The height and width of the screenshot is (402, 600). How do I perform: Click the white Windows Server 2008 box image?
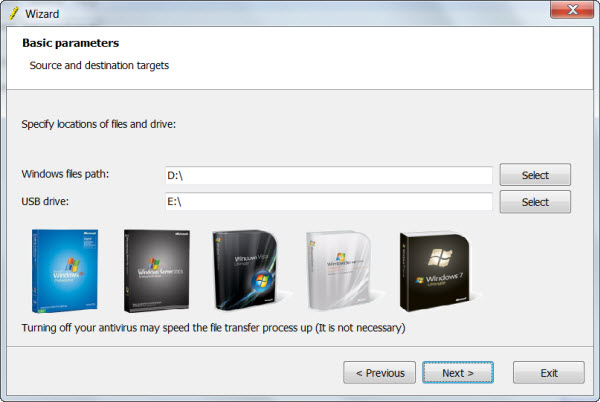339,270
